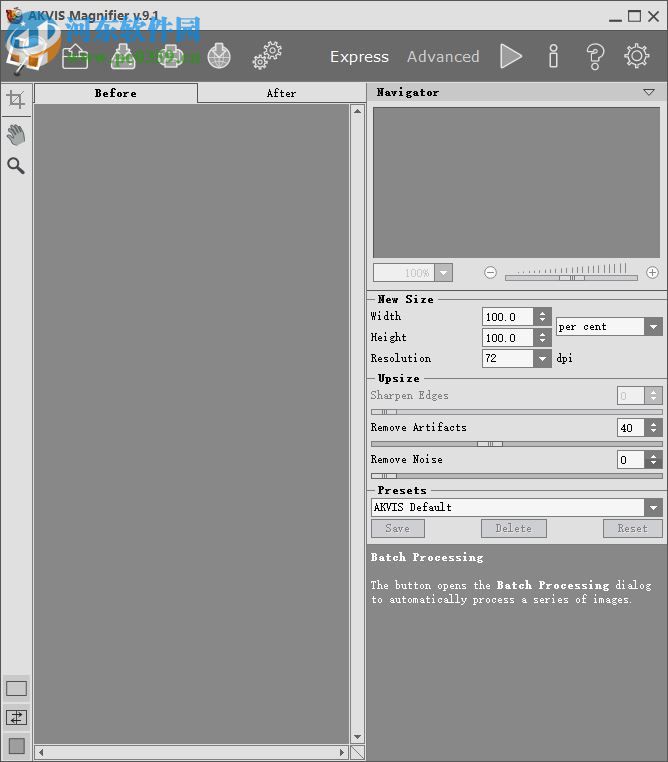Click the Save image toolbar icon
This screenshot has height=762, width=668.
[123, 56]
